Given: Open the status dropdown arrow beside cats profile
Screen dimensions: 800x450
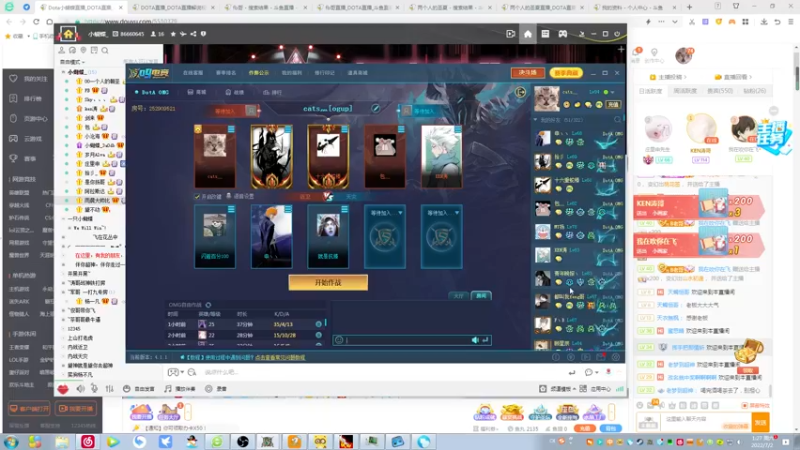Looking at the screenshot, I should tap(613, 92).
